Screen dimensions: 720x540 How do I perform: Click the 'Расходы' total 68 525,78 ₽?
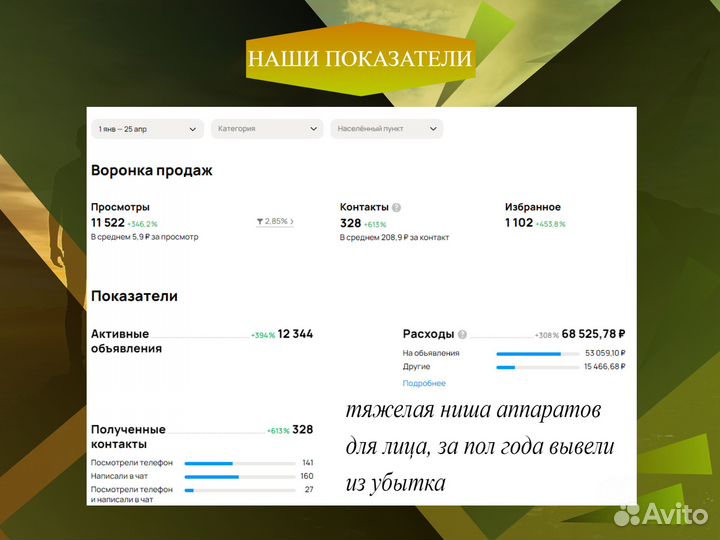click(593, 334)
